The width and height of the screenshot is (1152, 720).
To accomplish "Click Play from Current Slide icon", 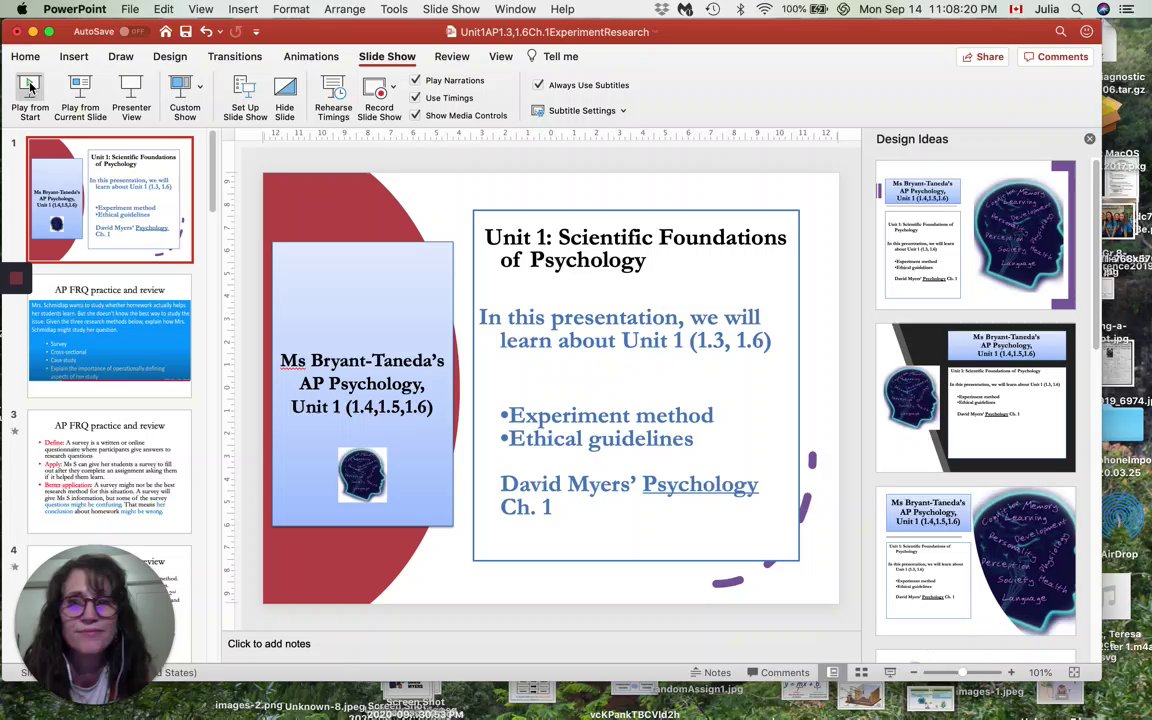I will pyautogui.click(x=80, y=87).
